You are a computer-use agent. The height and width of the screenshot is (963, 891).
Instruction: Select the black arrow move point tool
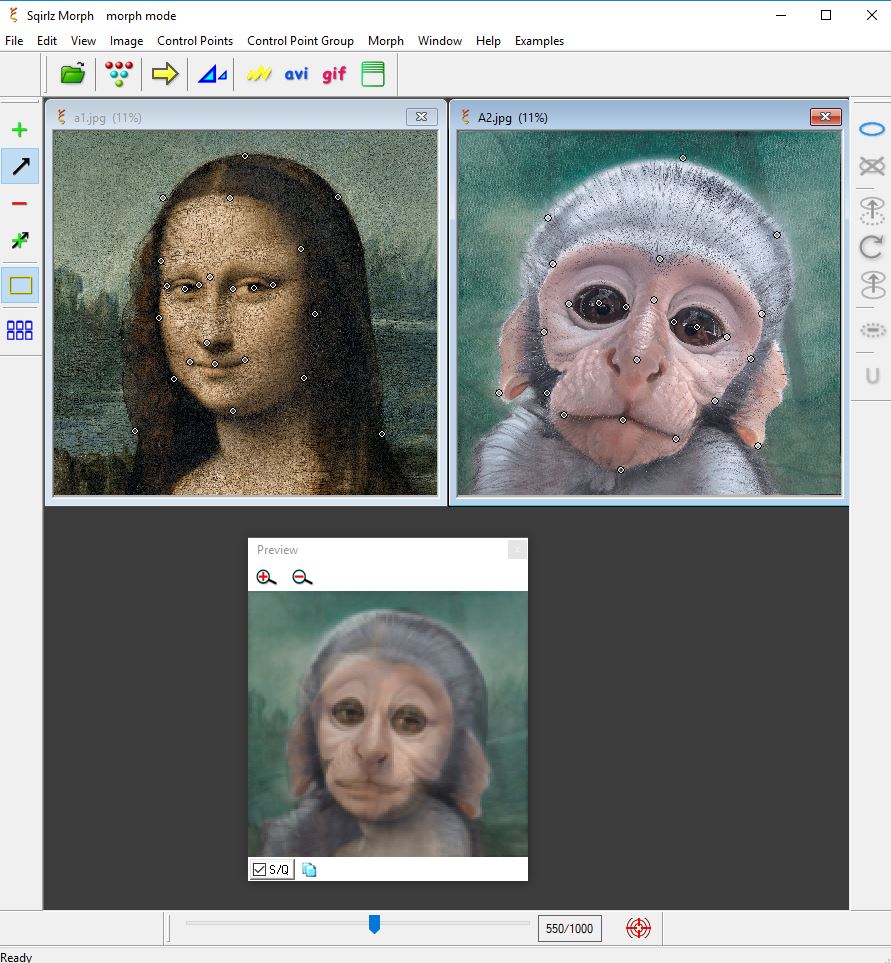tap(20, 166)
